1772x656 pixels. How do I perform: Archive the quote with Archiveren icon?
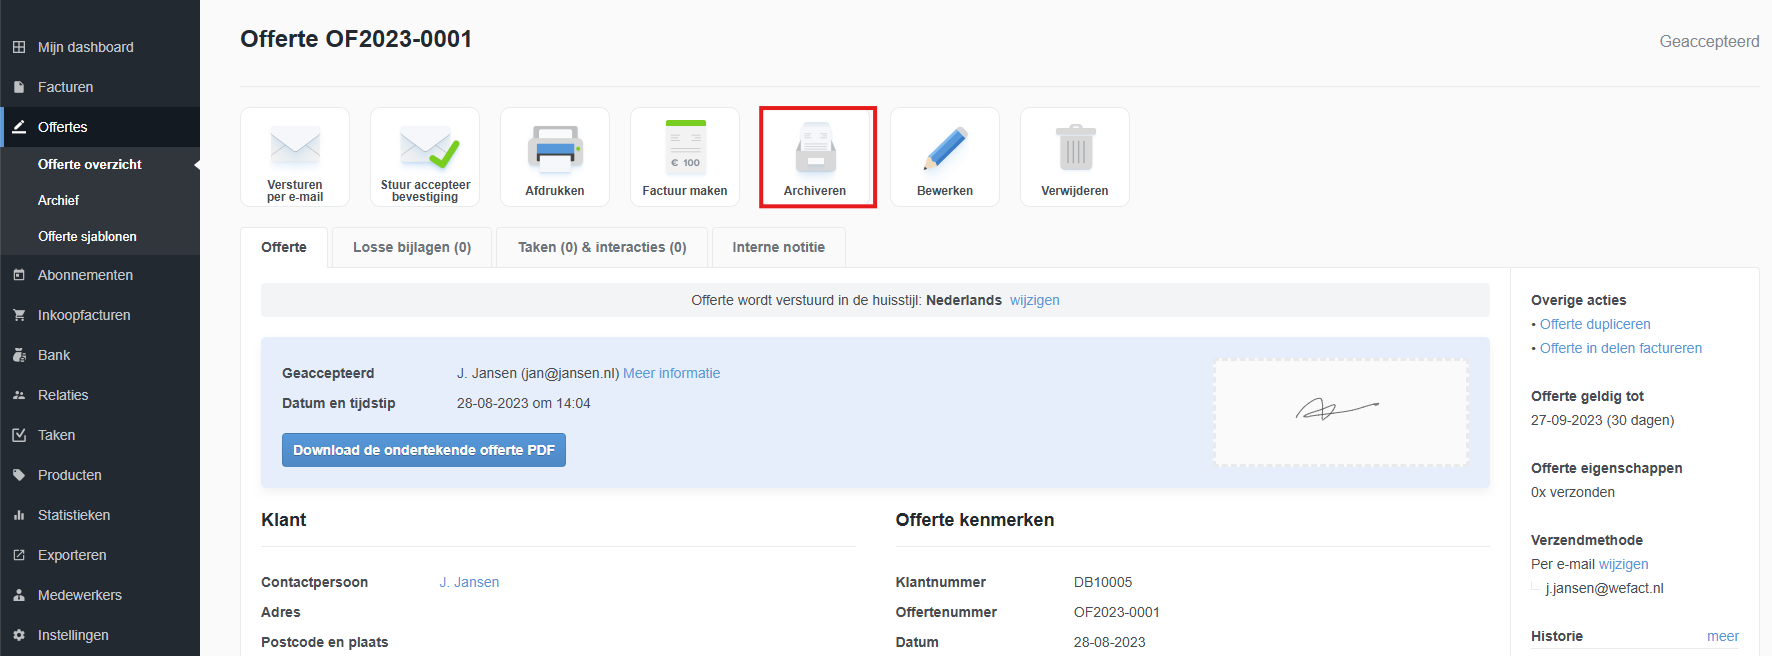point(816,150)
